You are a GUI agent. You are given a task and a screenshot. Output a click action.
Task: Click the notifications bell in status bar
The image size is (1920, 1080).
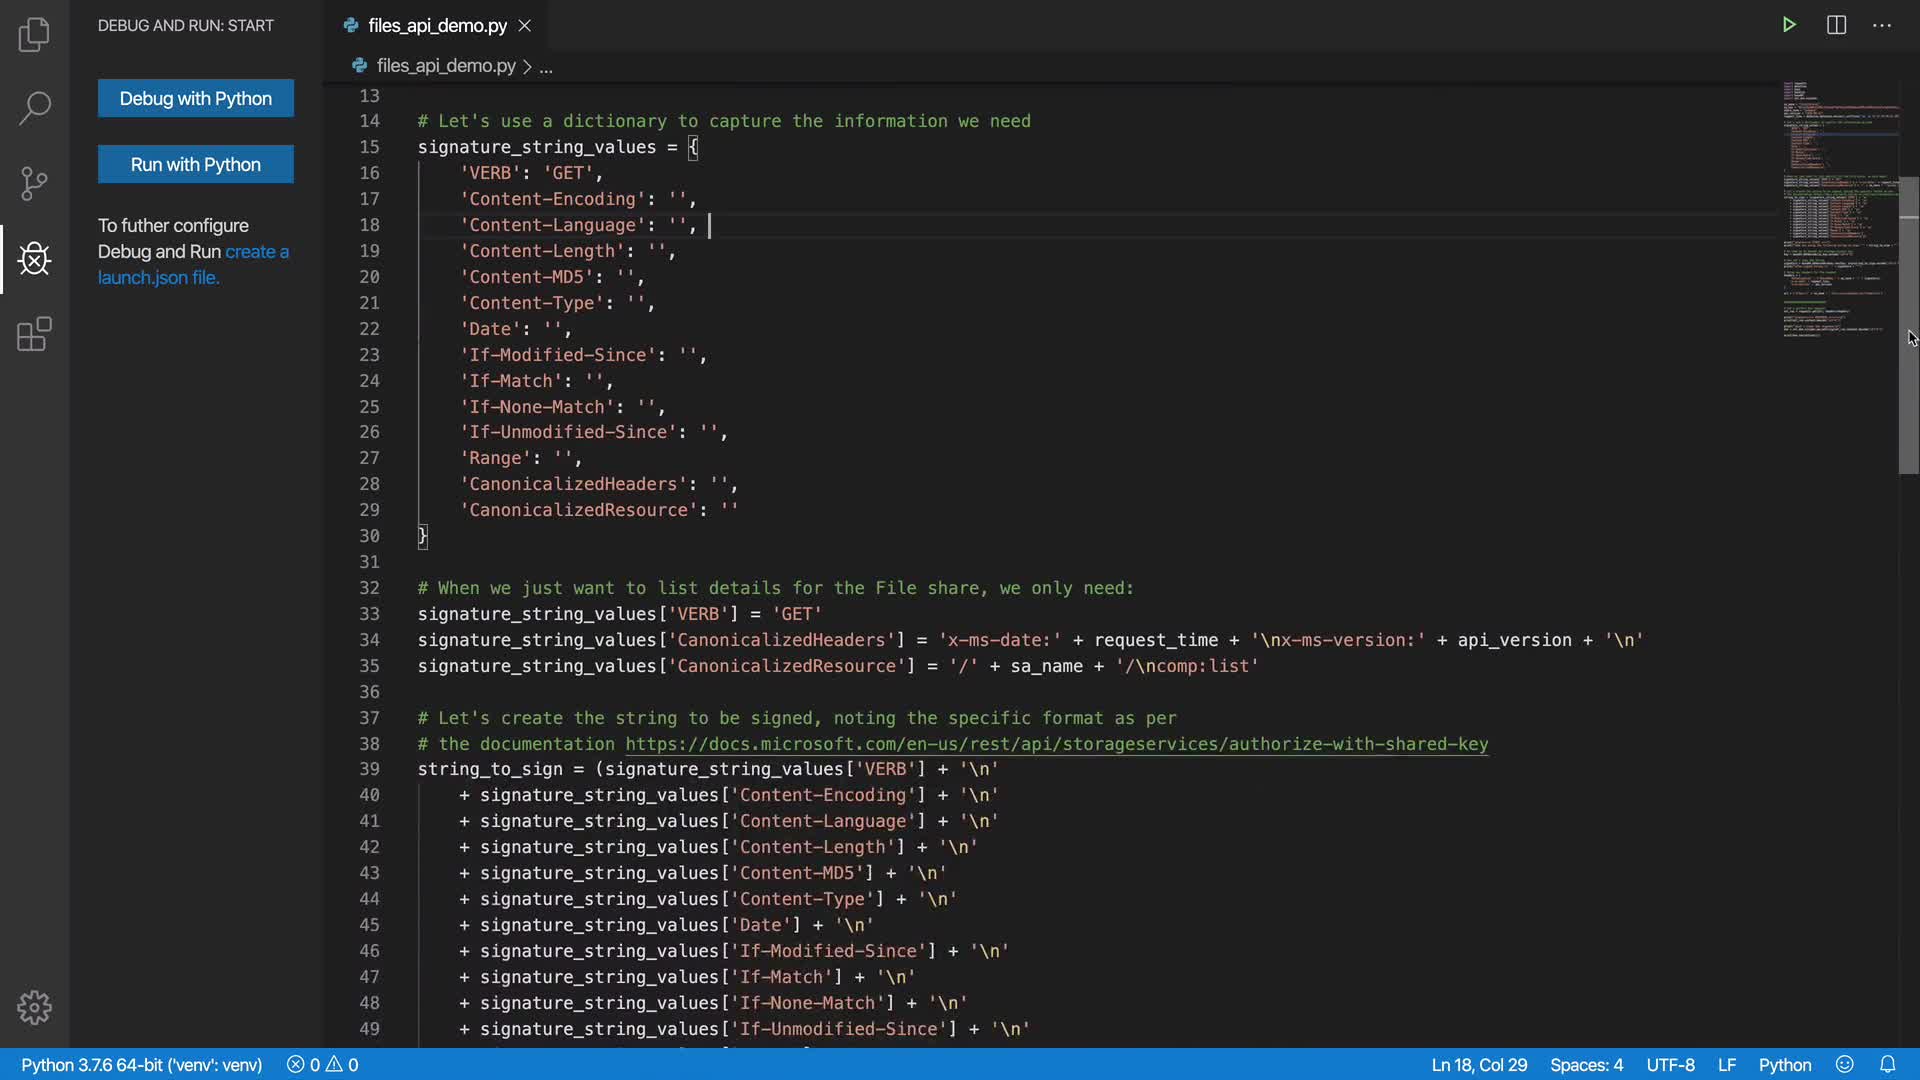(x=1887, y=1065)
